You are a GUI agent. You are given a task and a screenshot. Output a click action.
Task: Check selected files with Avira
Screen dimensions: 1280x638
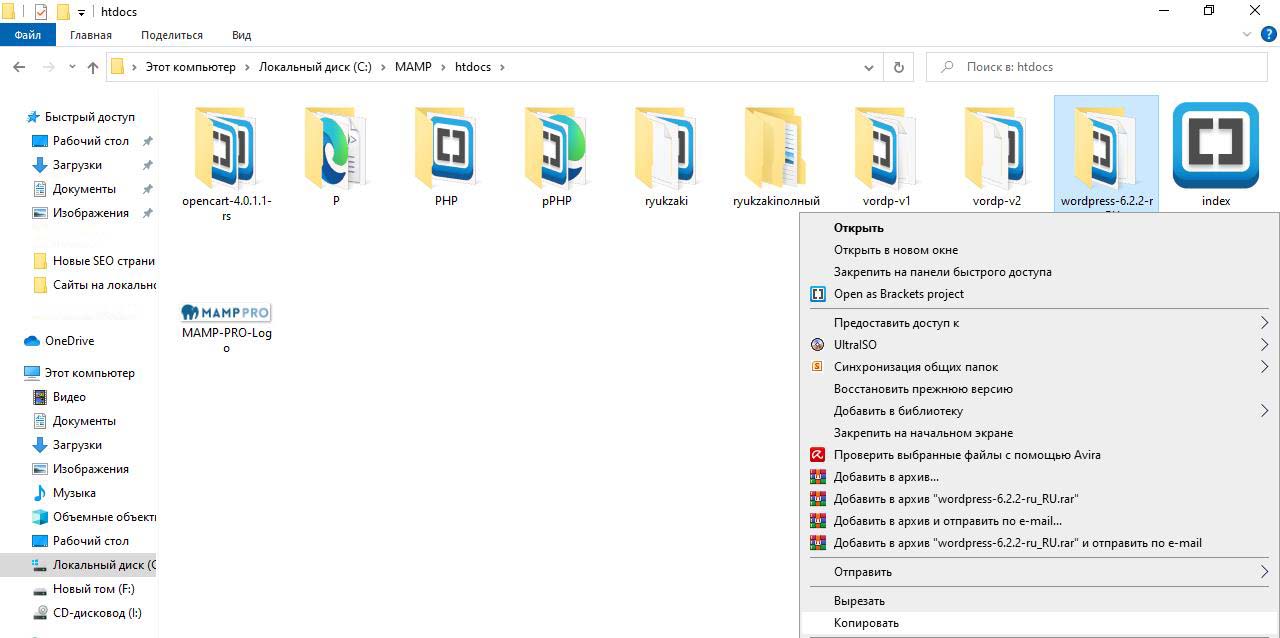pyautogui.click(x=966, y=455)
